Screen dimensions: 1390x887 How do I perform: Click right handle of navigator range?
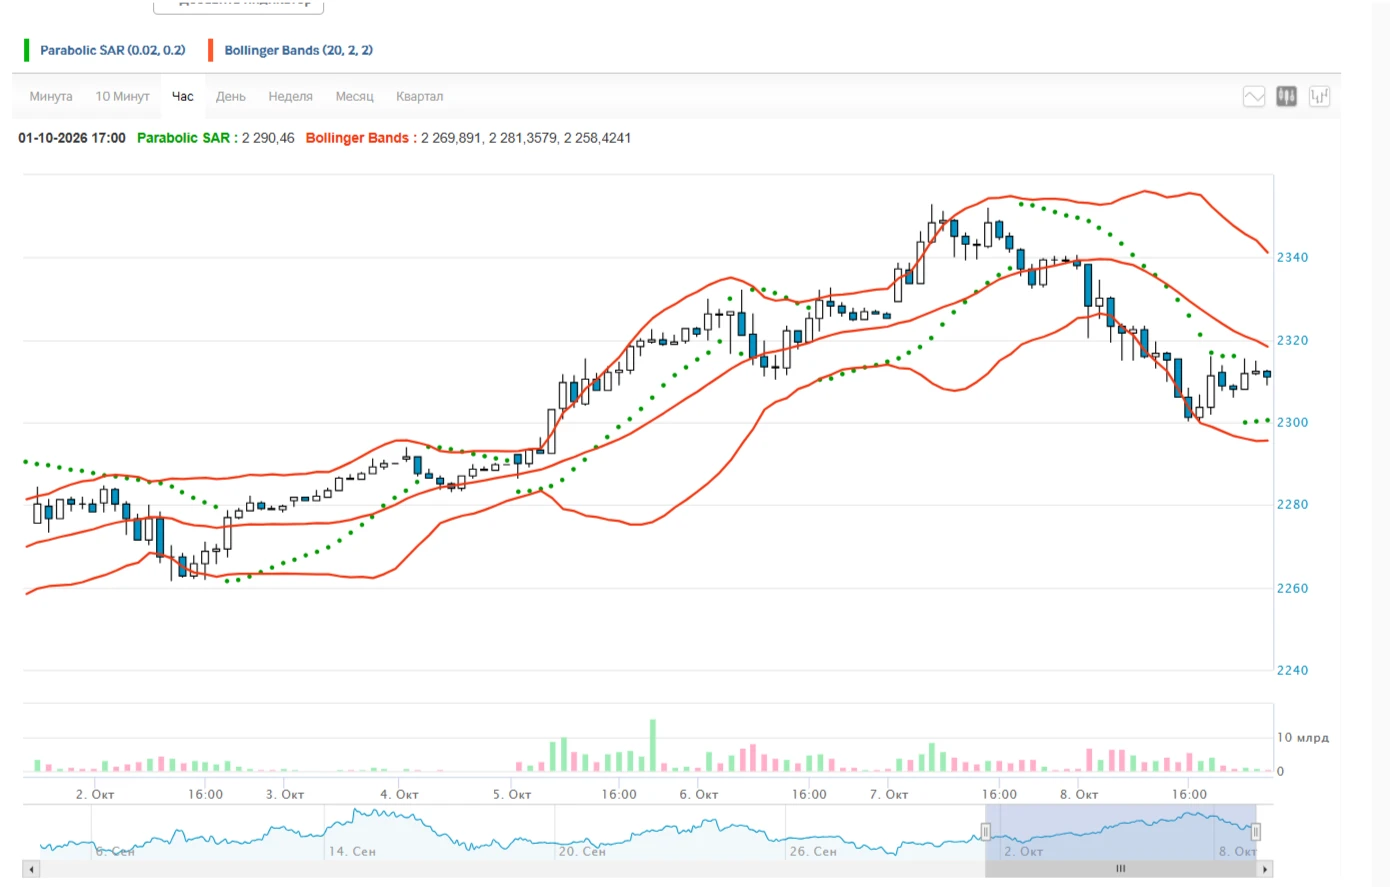click(1255, 832)
